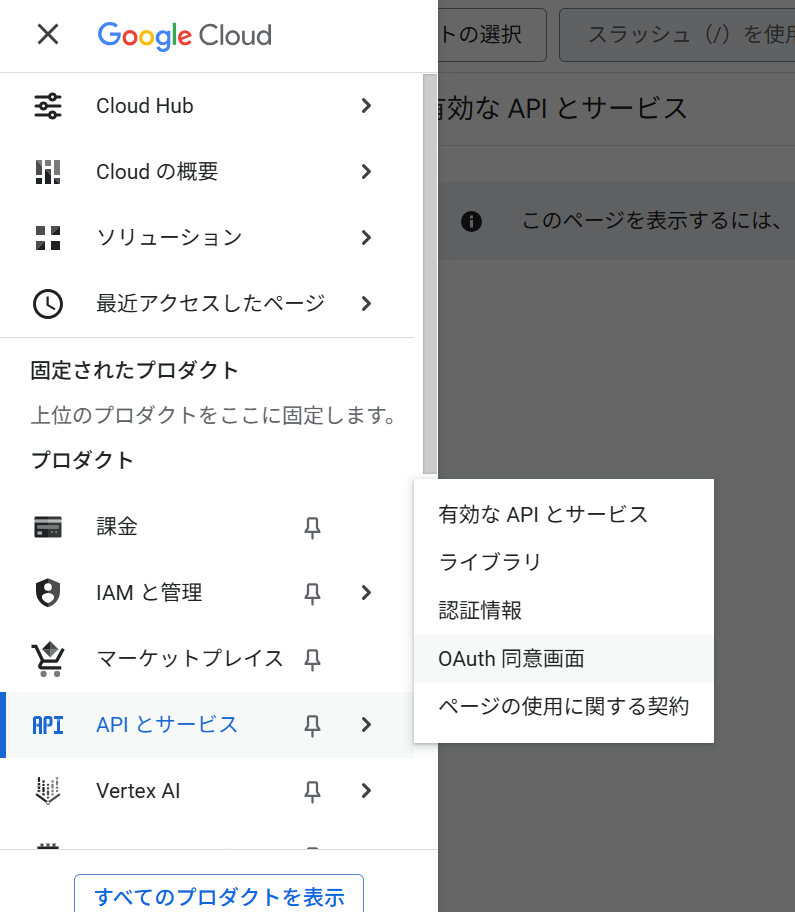
Task: Click the navigation menu vertical scrollbar
Action: pos(429,274)
